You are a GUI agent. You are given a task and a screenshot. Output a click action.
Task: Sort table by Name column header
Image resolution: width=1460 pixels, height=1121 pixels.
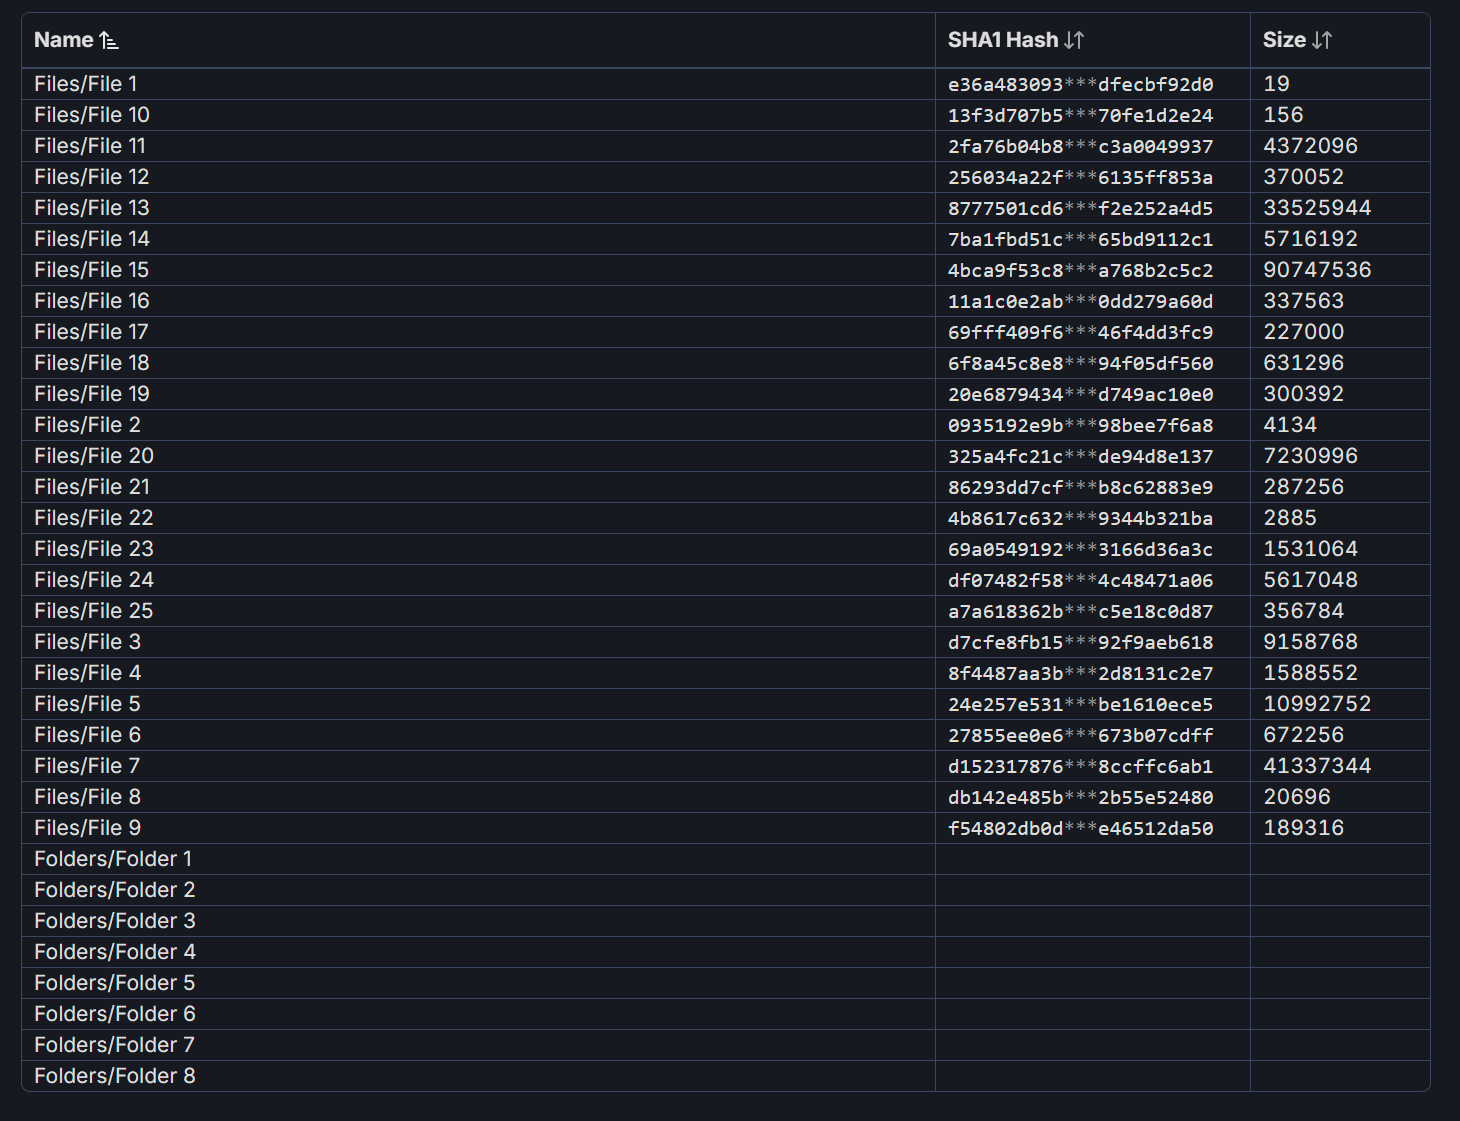(64, 41)
